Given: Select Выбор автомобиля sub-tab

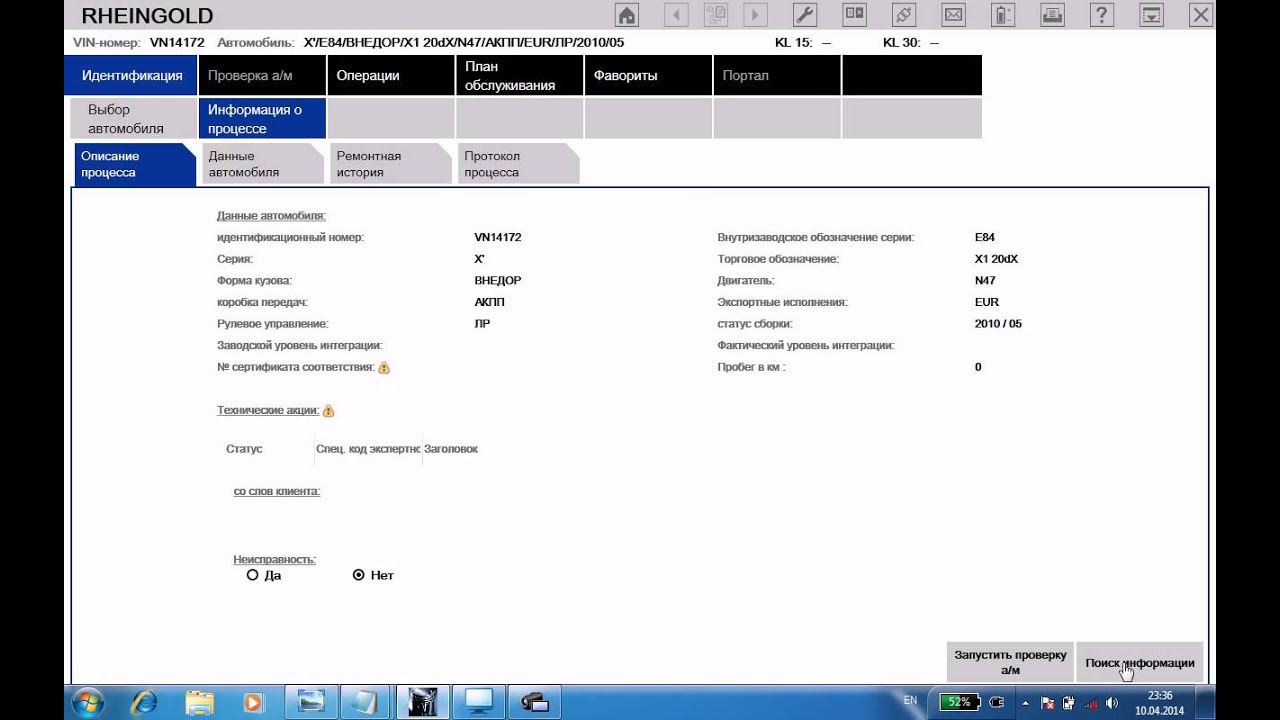Looking at the screenshot, I should tap(134, 119).
